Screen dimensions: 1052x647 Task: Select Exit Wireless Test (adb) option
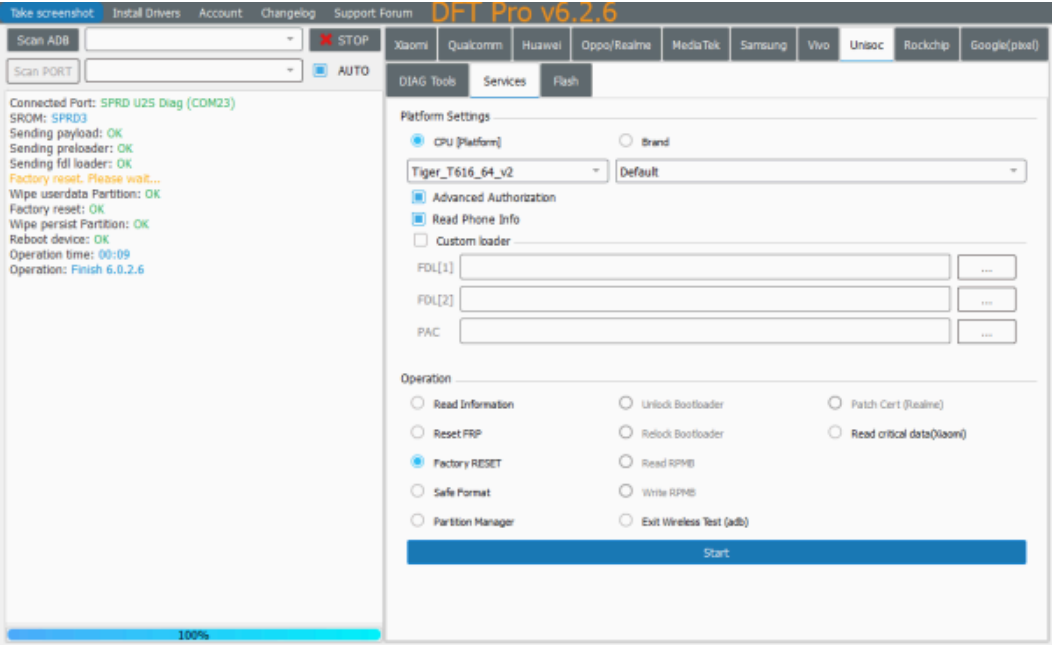point(625,521)
